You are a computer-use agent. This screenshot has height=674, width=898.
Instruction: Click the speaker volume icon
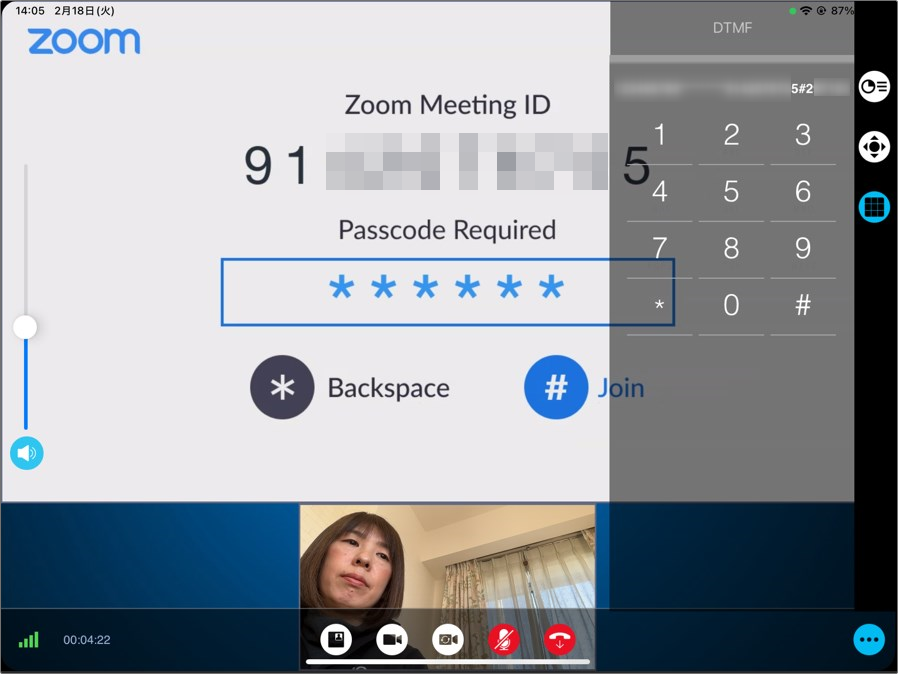(26, 453)
